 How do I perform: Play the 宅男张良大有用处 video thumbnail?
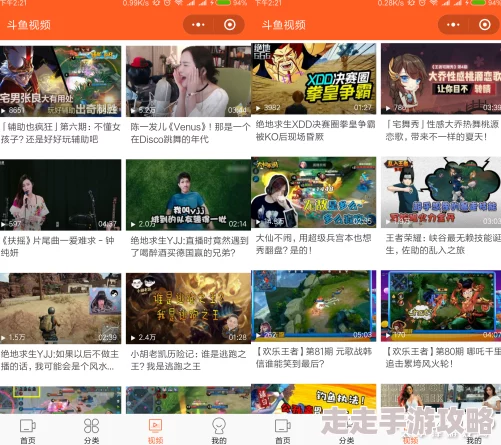60,81
